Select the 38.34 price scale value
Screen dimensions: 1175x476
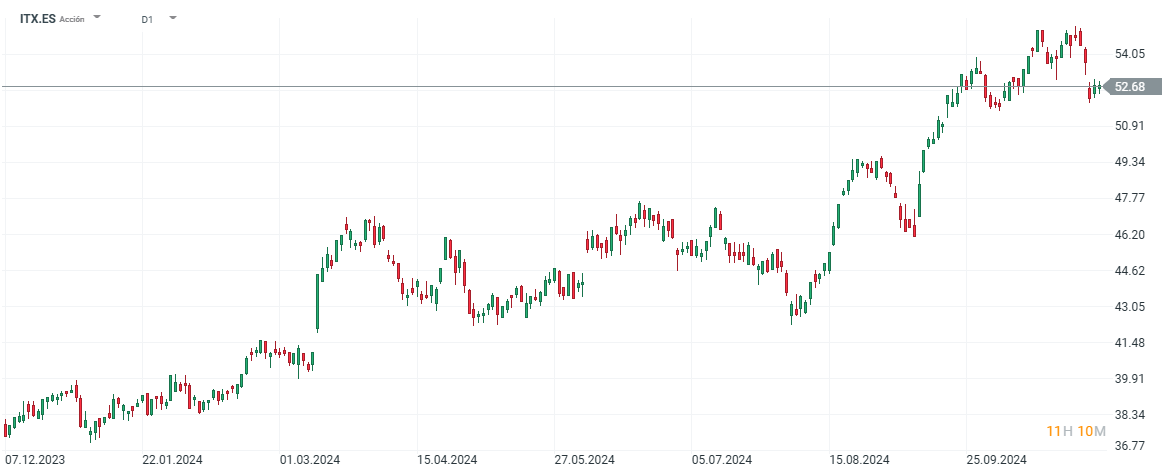[x=1130, y=415]
